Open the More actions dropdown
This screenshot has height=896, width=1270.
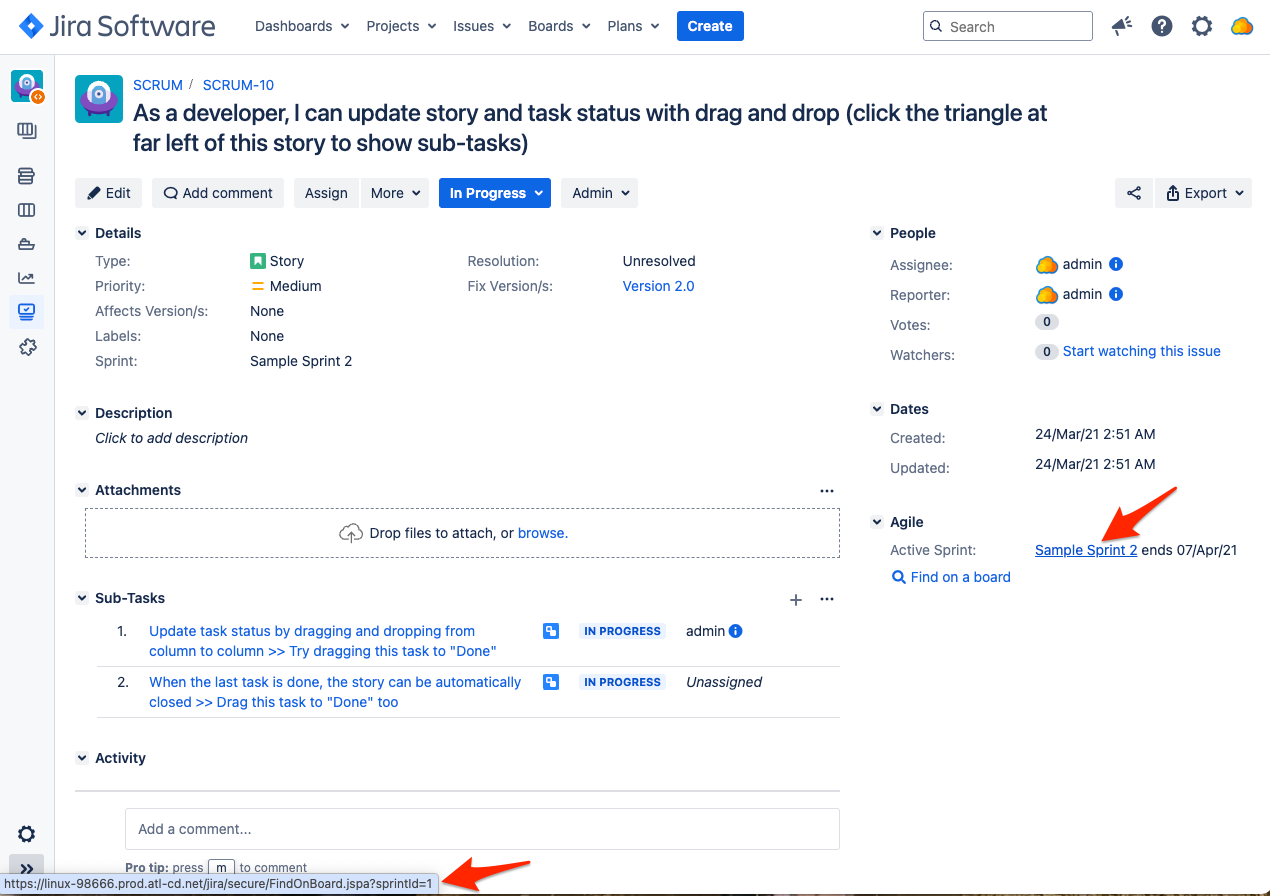[x=395, y=193]
